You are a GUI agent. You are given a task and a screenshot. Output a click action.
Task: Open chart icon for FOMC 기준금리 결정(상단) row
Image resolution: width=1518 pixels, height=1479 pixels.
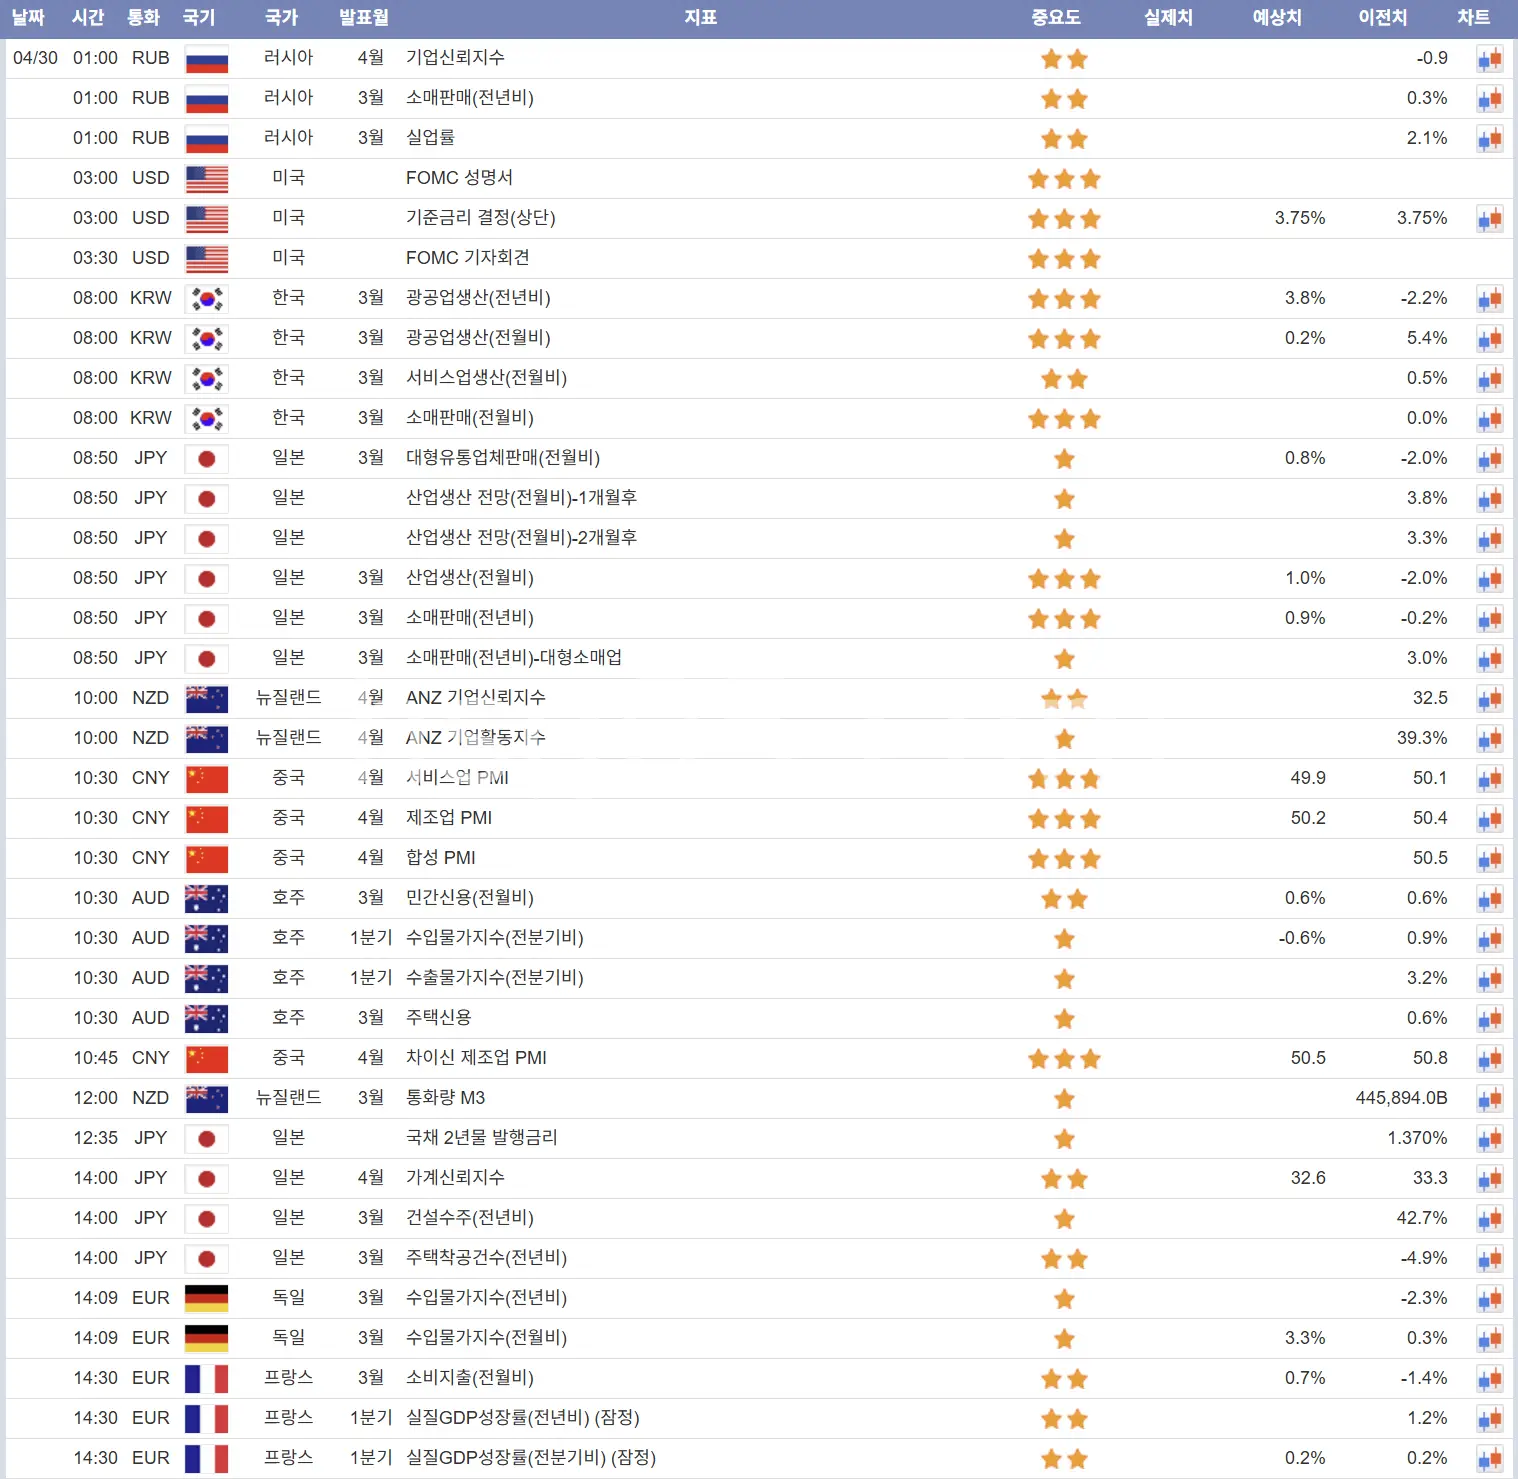click(1489, 219)
